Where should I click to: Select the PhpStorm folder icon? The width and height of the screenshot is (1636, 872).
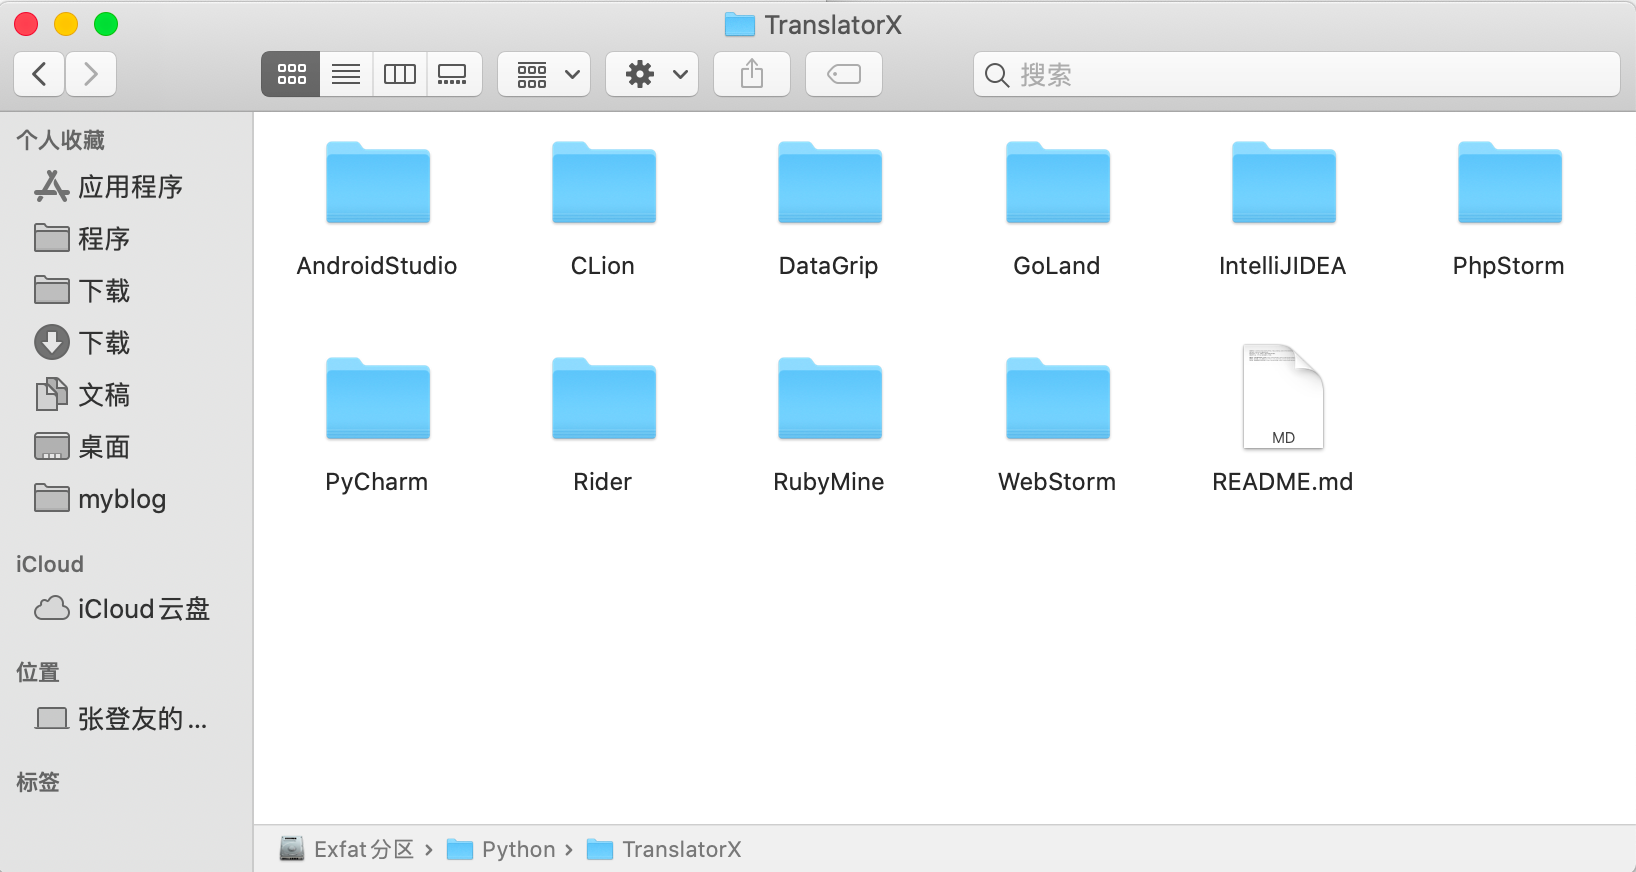[x=1510, y=183]
